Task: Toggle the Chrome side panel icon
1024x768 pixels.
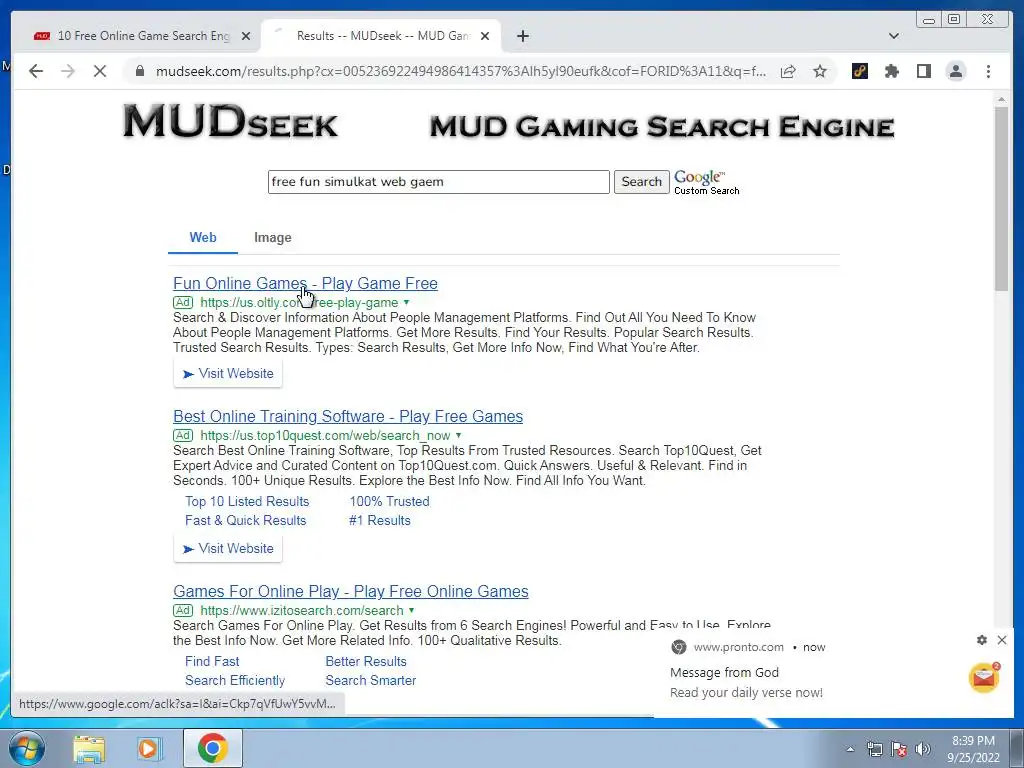Action: [923, 71]
